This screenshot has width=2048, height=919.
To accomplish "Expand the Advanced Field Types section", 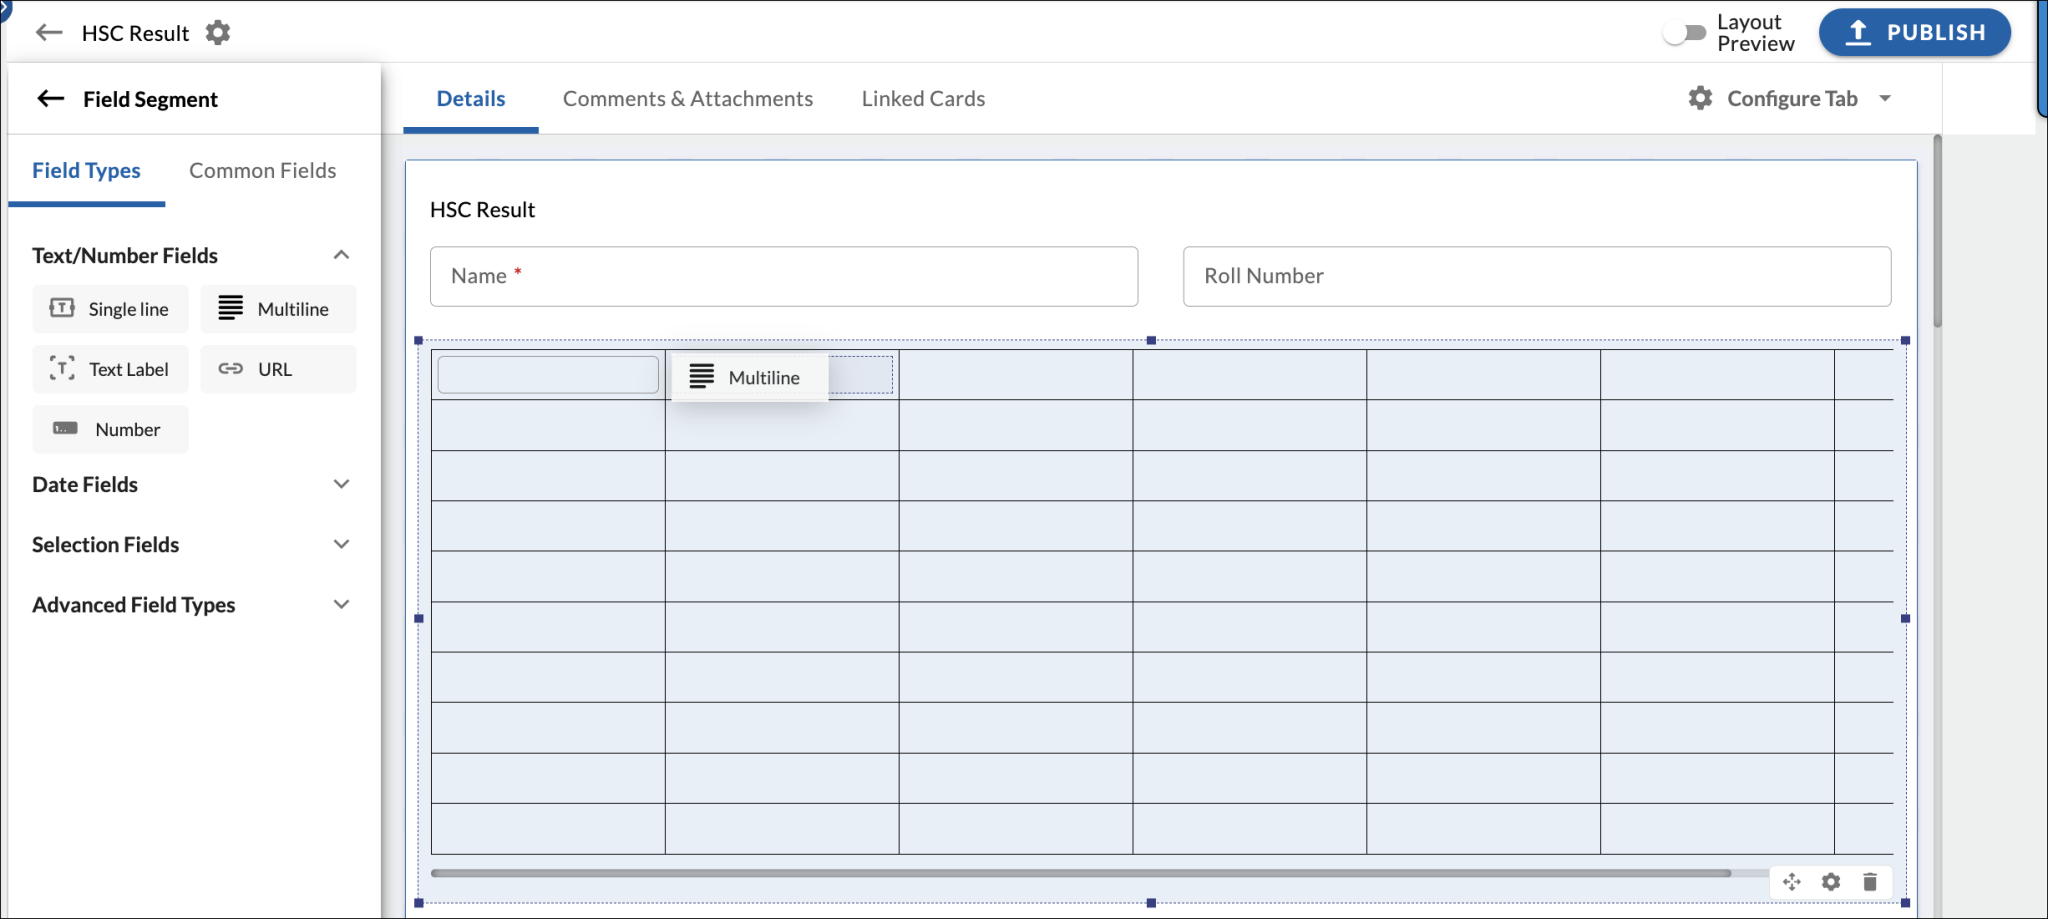I will 341,604.
